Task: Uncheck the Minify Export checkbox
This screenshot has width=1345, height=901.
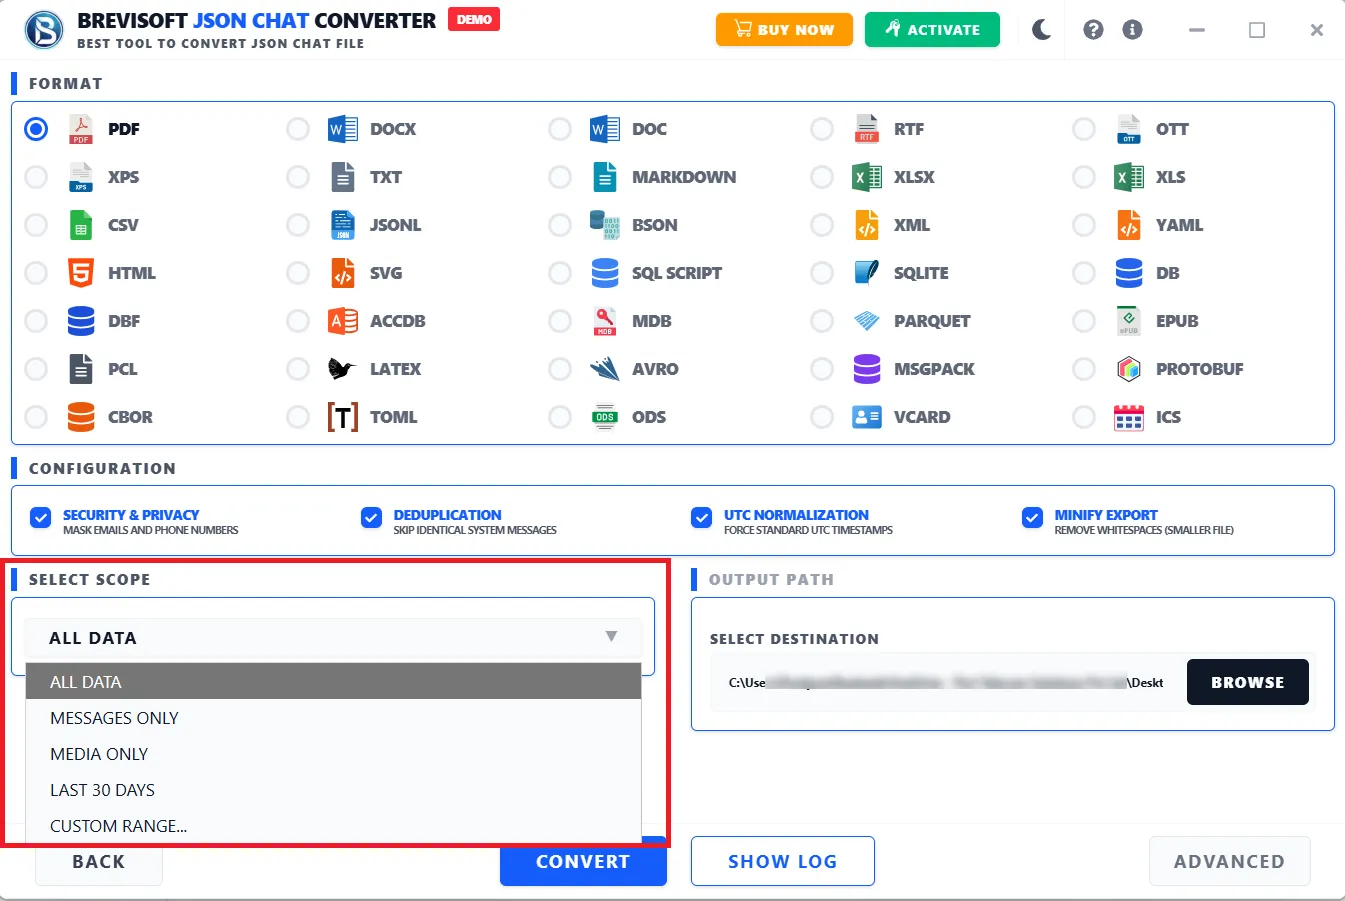Action: pyautogui.click(x=1032, y=517)
